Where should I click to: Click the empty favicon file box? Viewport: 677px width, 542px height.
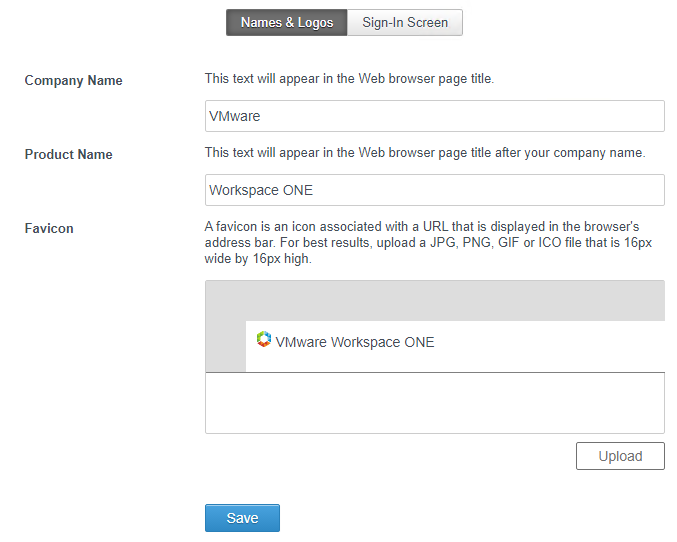pos(434,403)
